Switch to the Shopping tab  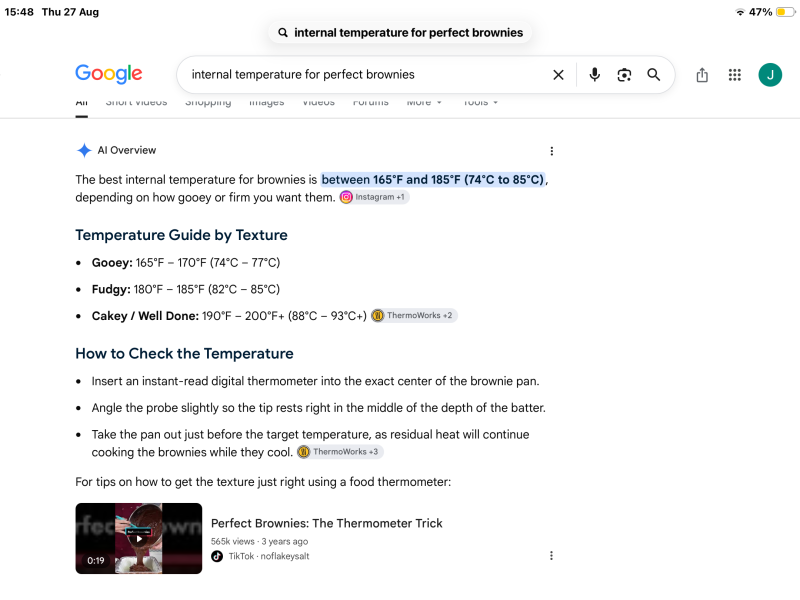click(x=208, y=103)
